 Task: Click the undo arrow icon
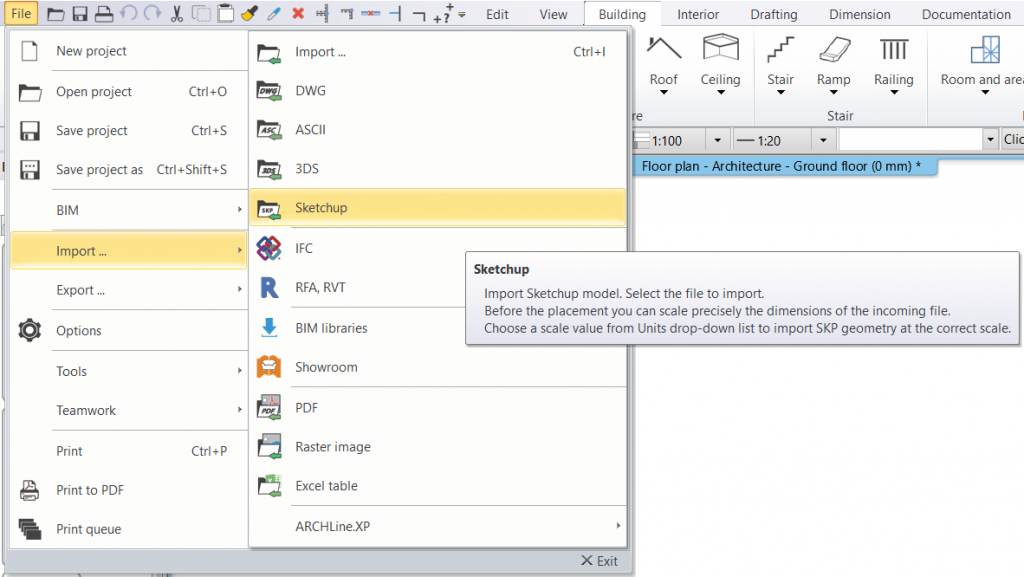pyautogui.click(x=129, y=14)
